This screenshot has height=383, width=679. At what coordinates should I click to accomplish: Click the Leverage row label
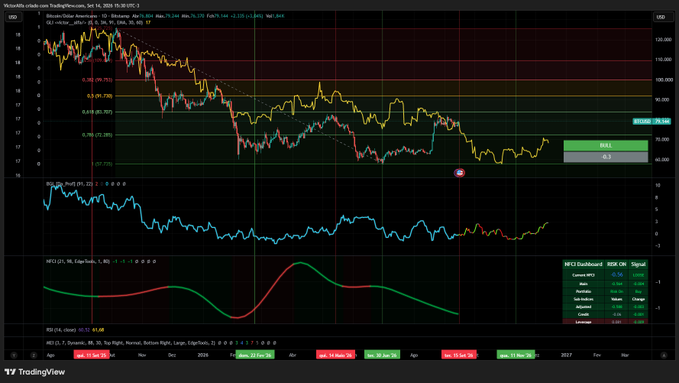[x=583, y=322]
